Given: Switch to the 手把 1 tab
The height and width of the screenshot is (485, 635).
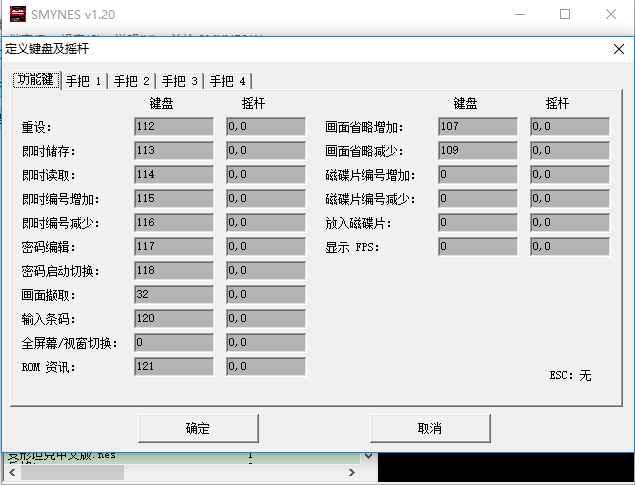Looking at the screenshot, I should point(84,81).
